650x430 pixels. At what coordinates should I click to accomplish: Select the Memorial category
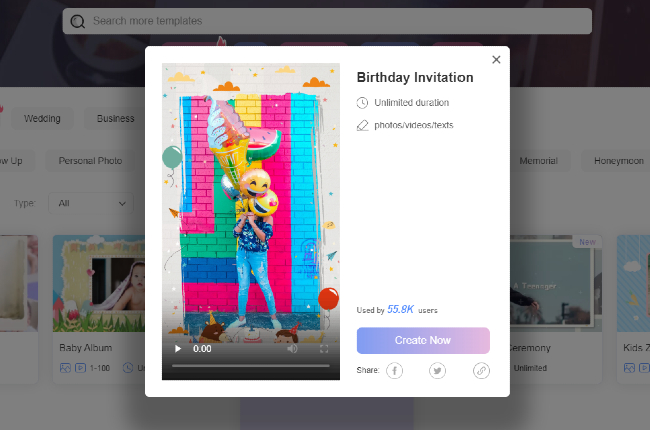click(538, 161)
